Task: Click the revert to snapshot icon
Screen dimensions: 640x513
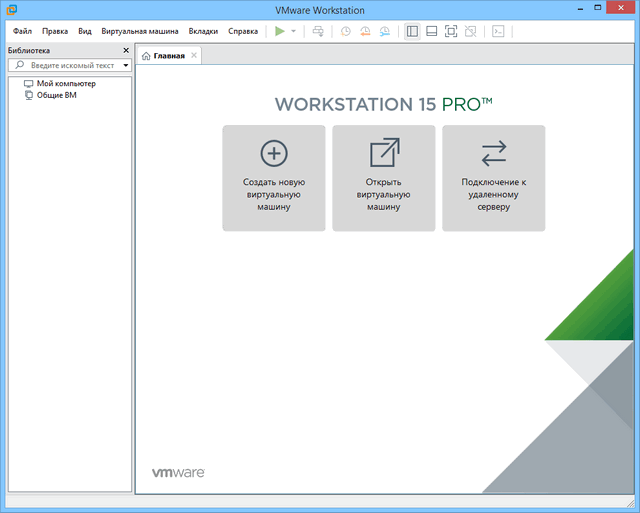Action: tap(365, 31)
